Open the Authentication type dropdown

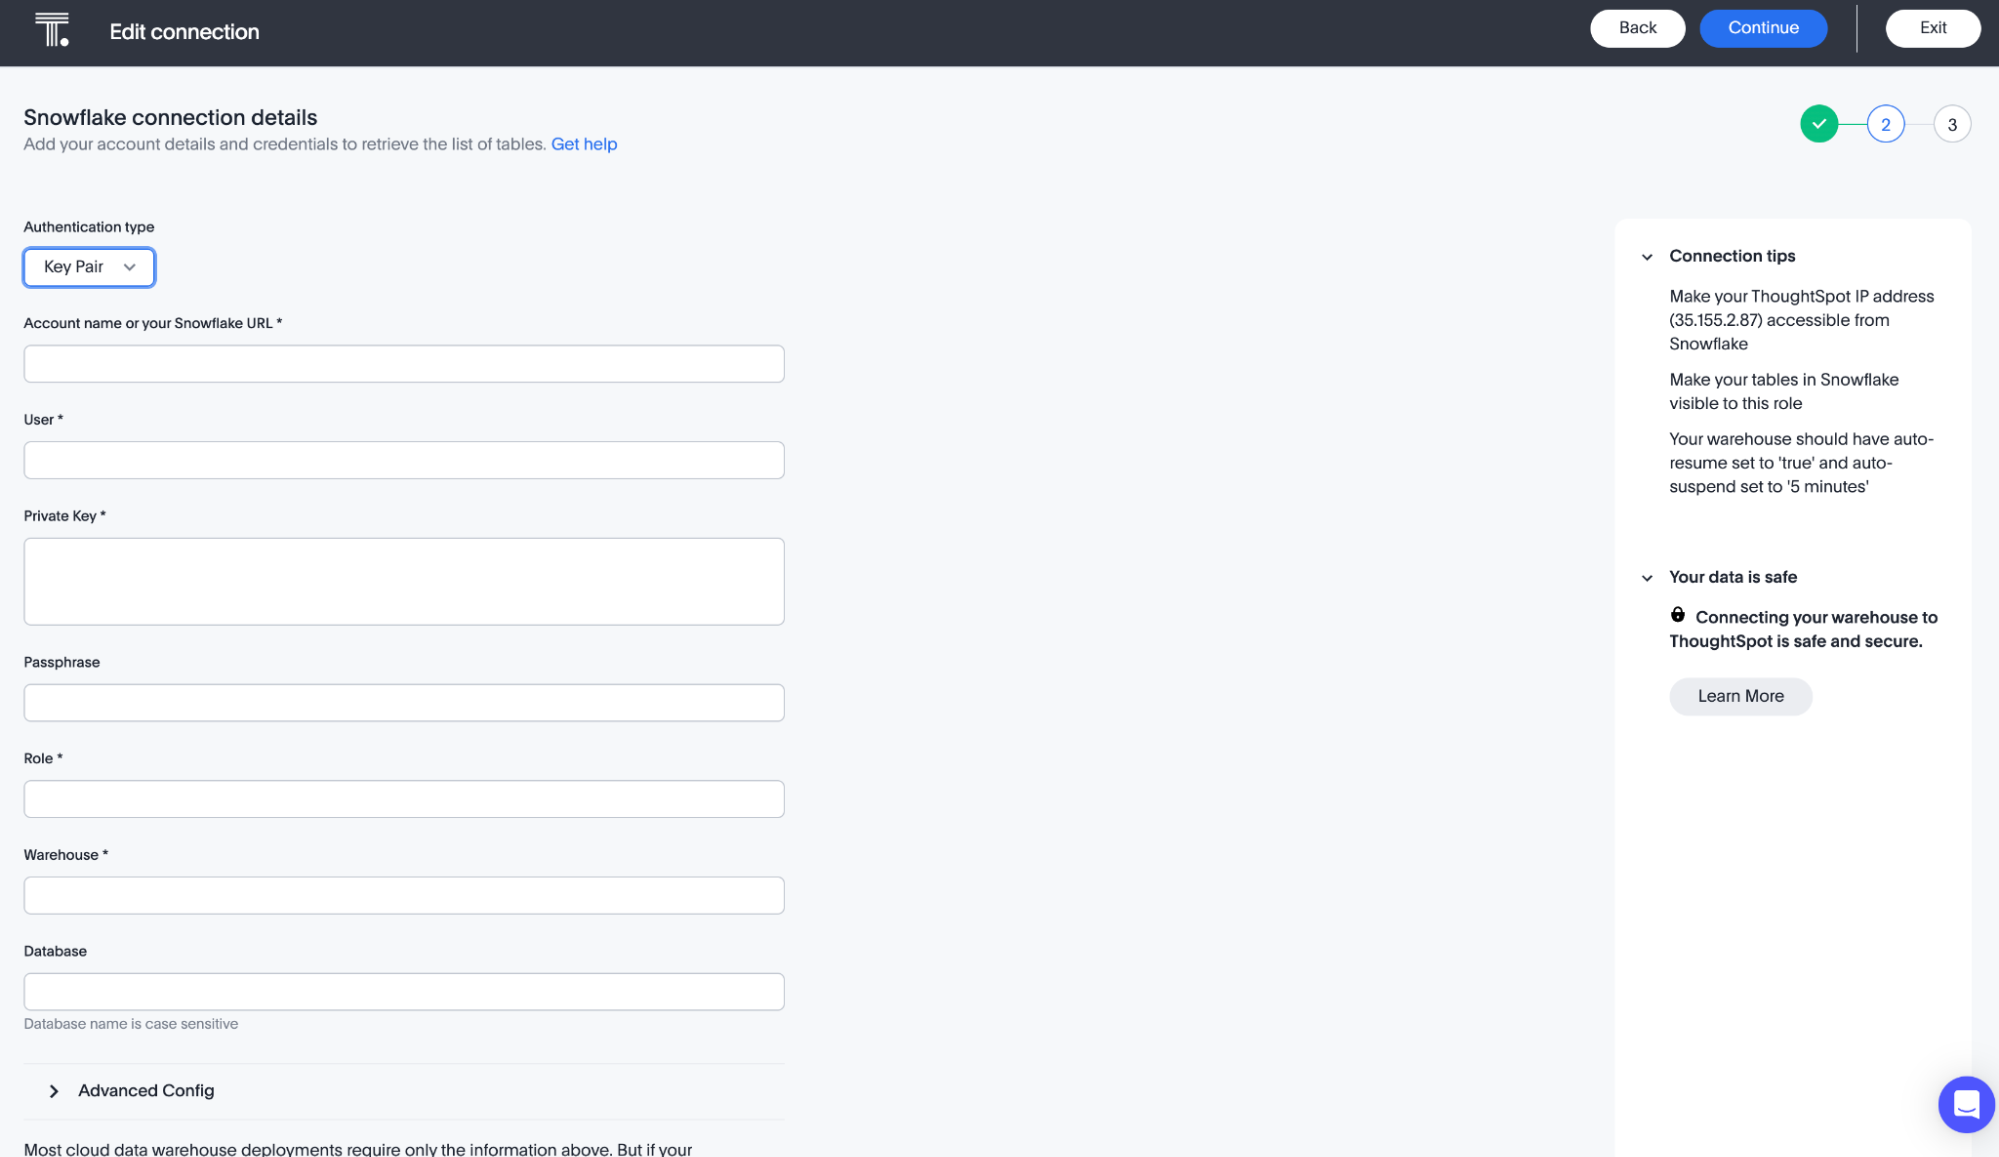coord(88,267)
